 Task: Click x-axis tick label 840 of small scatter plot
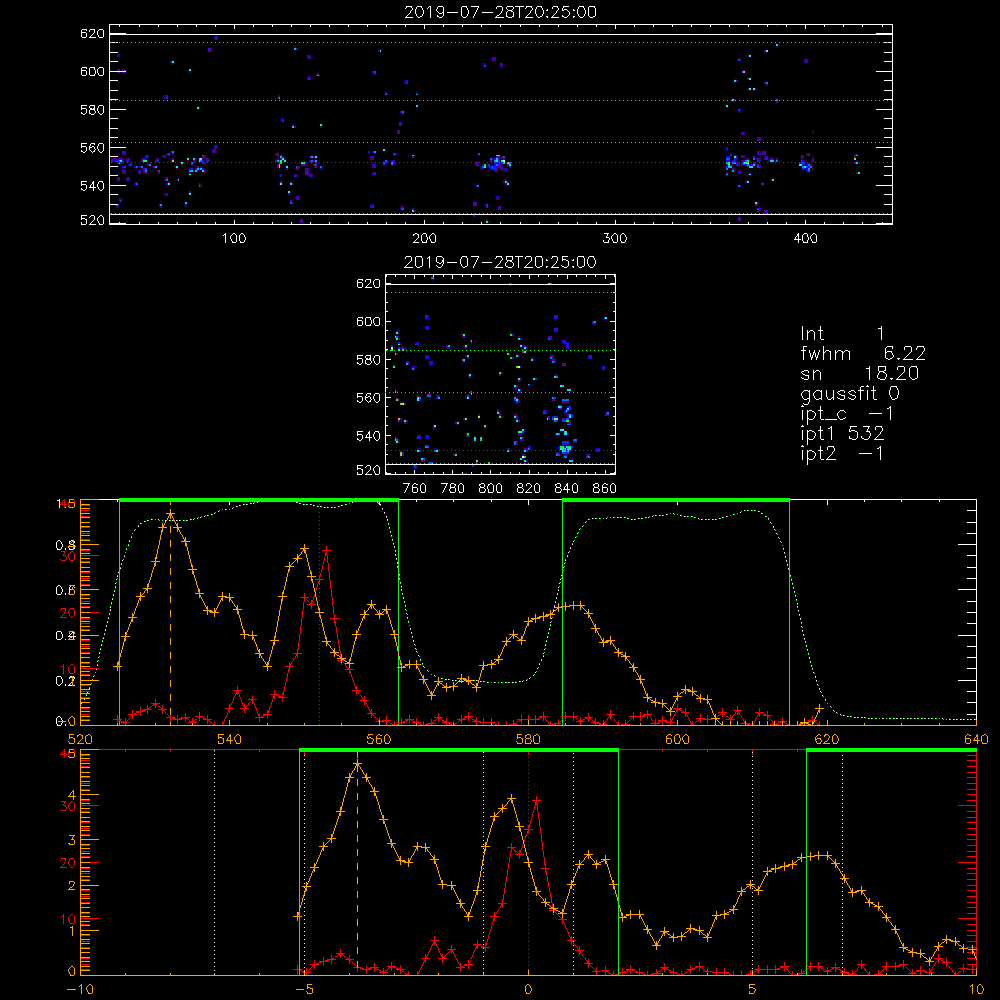click(x=566, y=489)
